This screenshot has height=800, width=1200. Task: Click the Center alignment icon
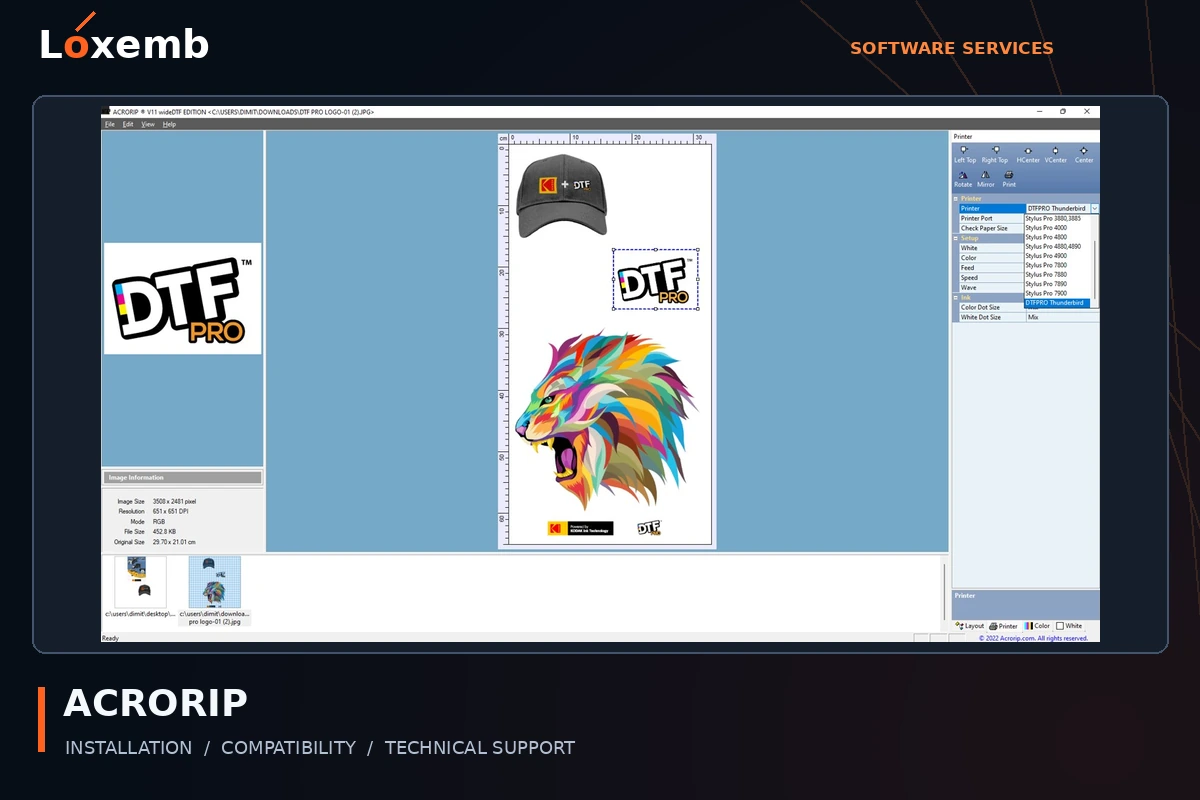point(1084,151)
